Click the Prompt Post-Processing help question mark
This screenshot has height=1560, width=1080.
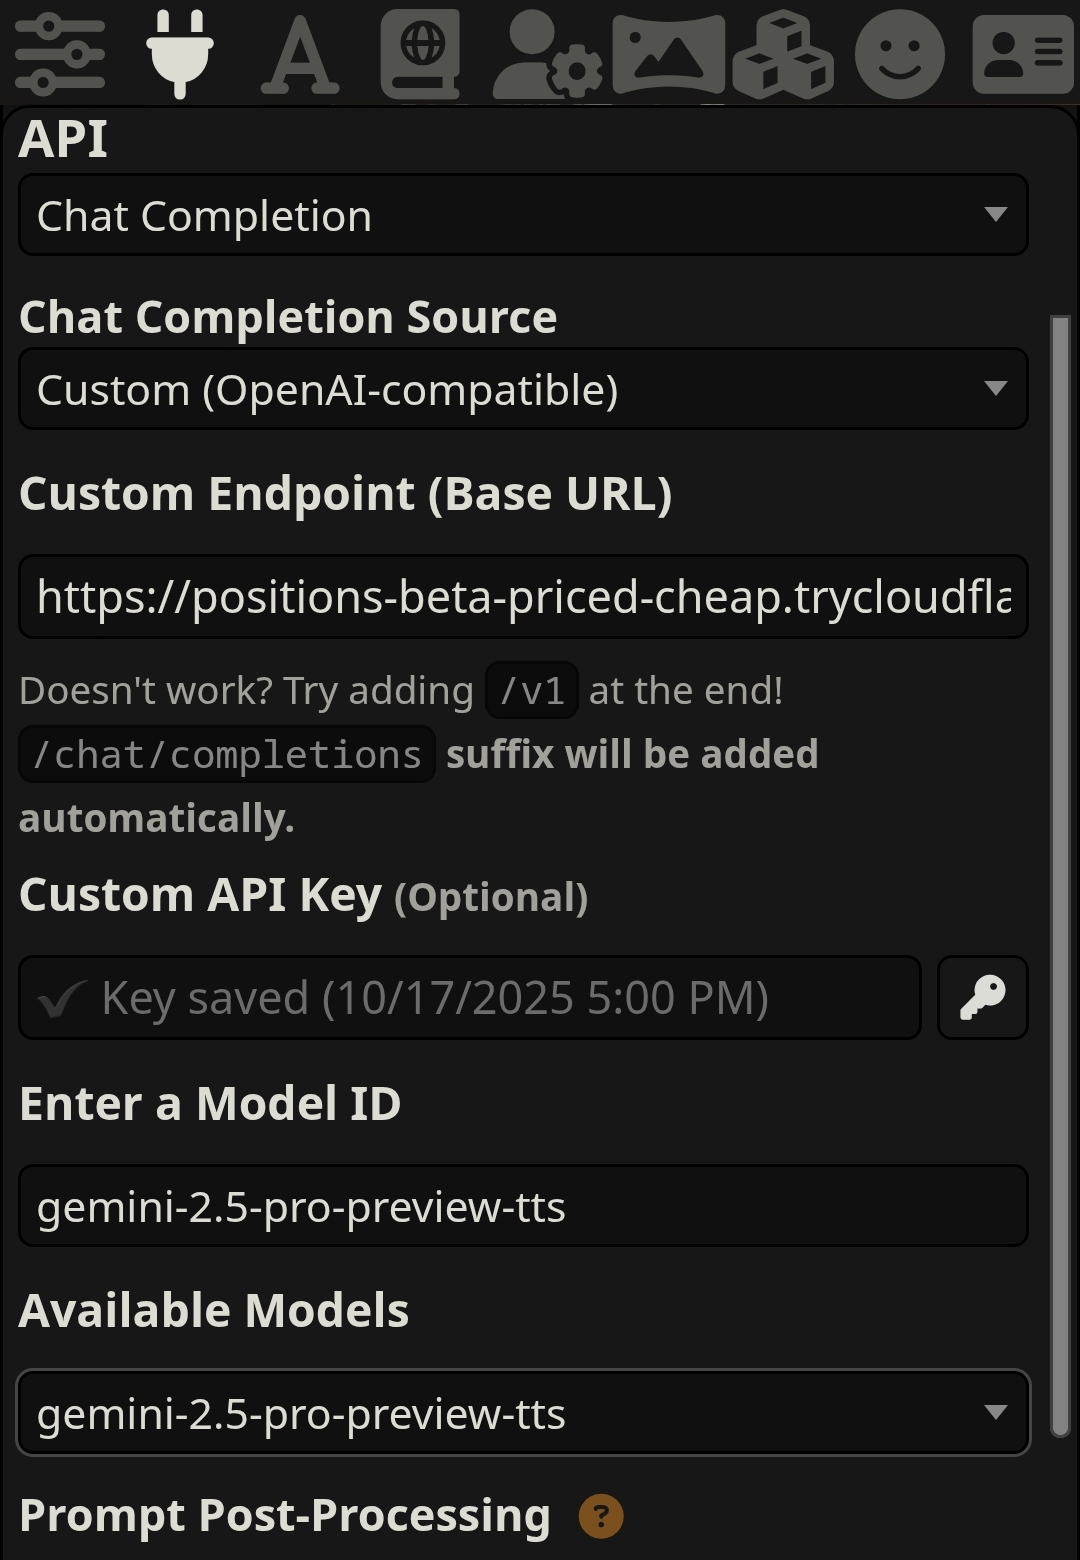click(x=601, y=1516)
